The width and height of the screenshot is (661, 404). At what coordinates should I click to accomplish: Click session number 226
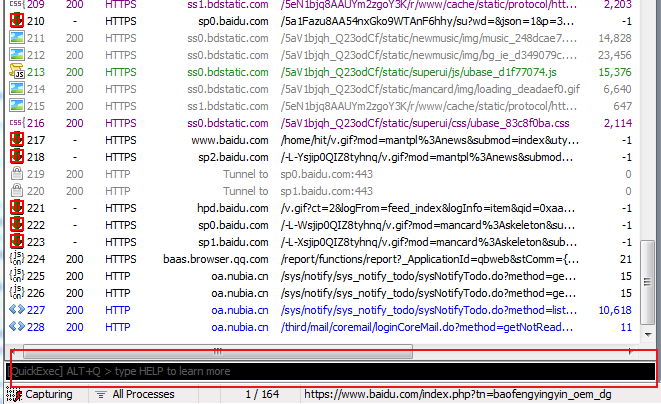[x=36, y=293]
